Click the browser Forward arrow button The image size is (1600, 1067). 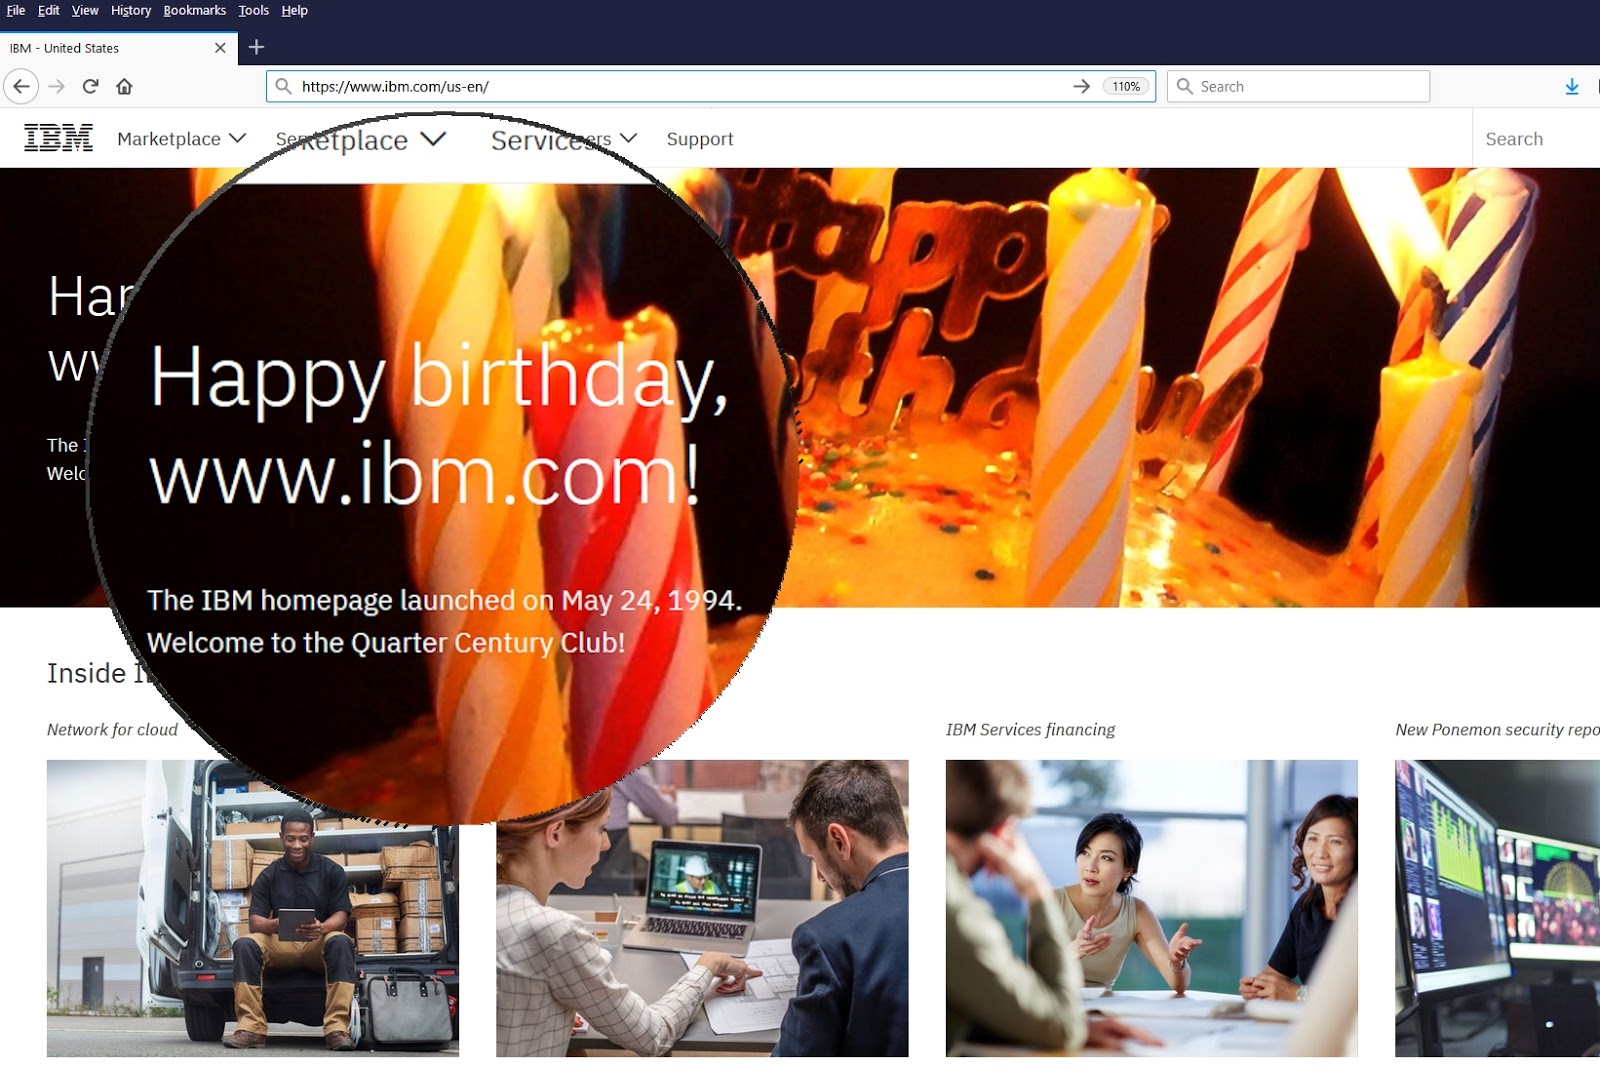[57, 86]
